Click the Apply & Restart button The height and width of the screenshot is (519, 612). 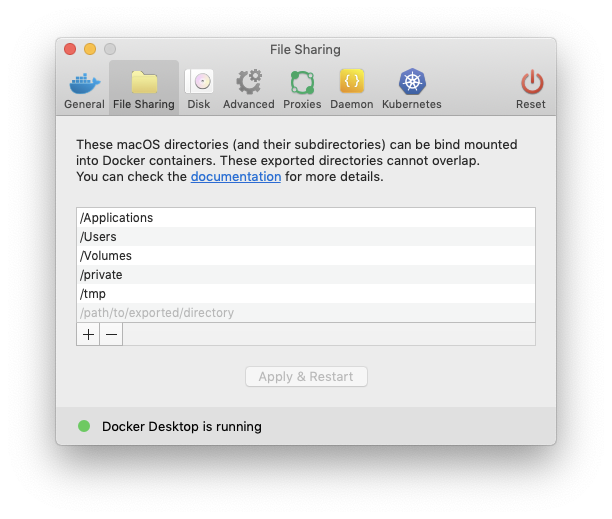[x=306, y=377]
